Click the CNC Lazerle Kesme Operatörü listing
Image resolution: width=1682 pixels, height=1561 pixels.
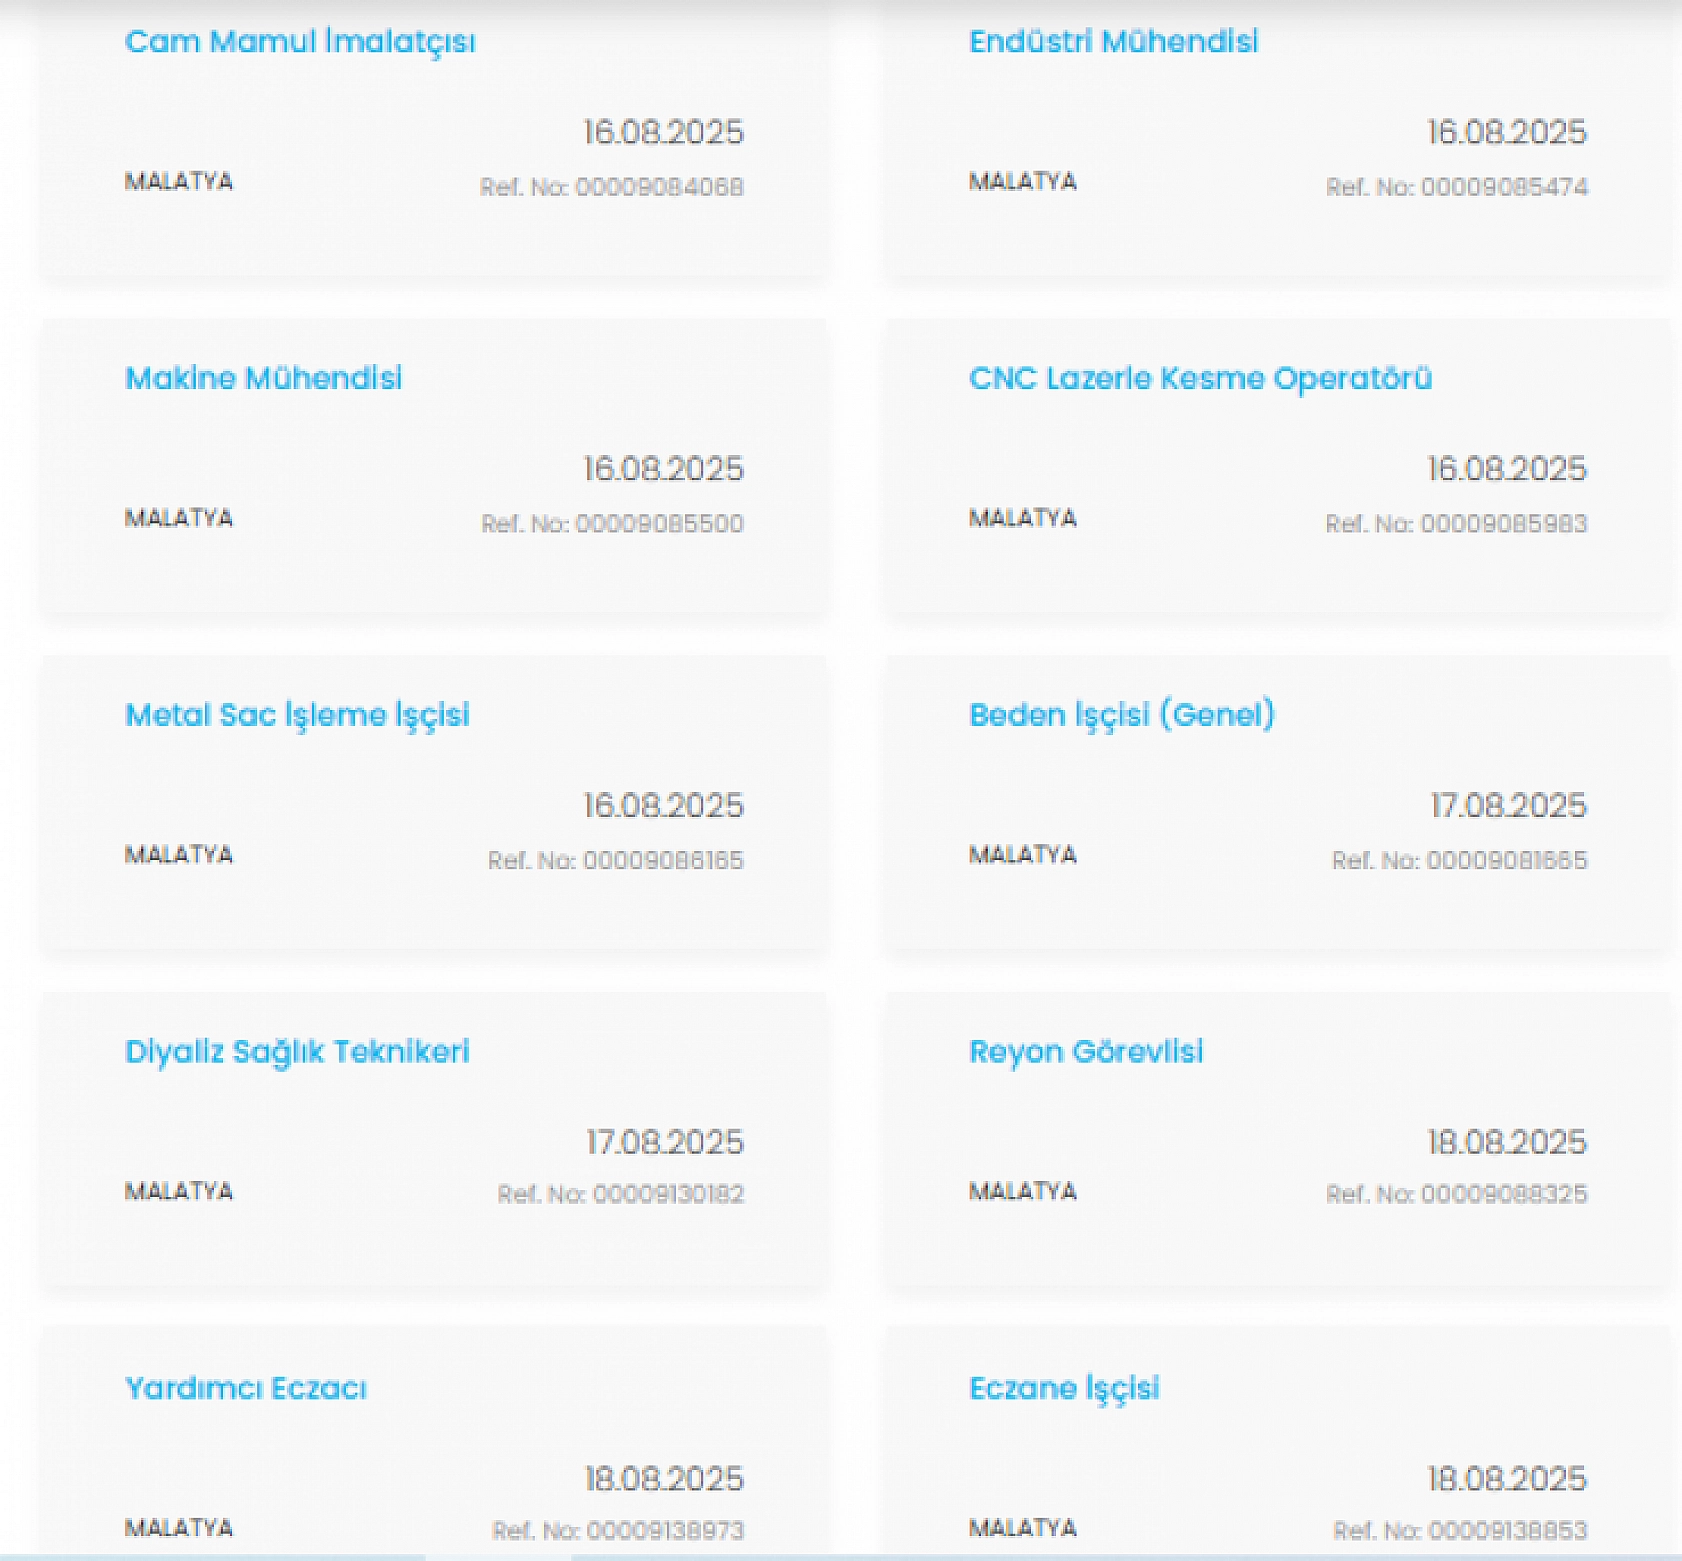(1200, 378)
